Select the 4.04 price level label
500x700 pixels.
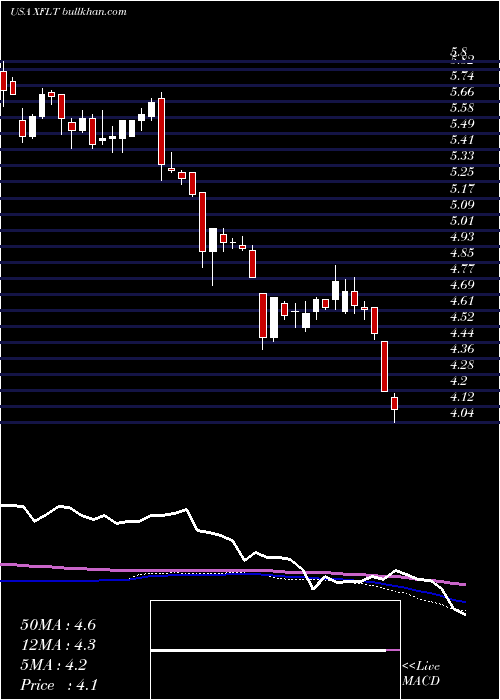(462, 413)
